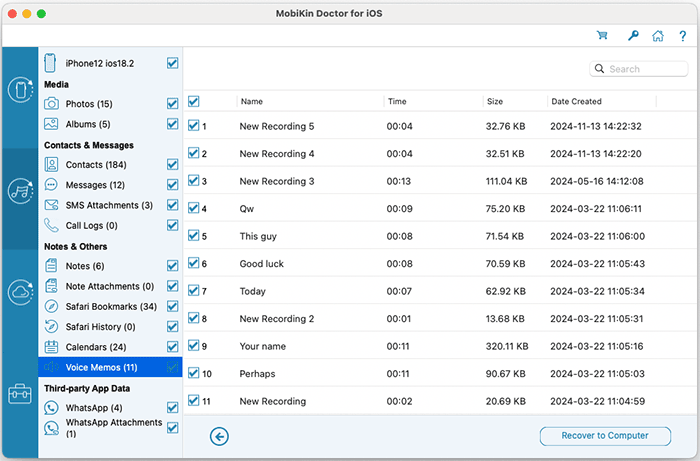The image size is (700, 461).
Task: Go to home via house icon
Action: click(x=658, y=36)
